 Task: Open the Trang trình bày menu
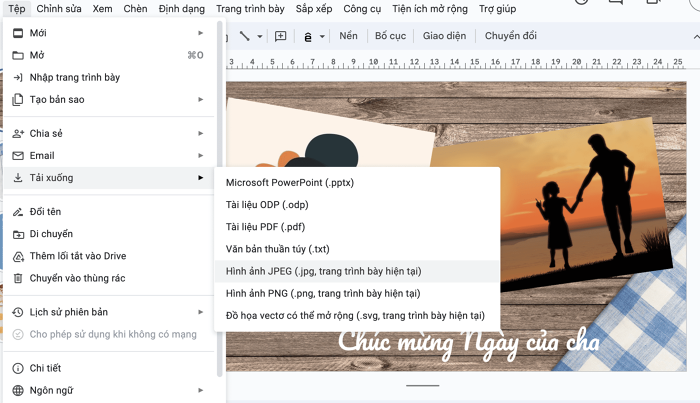click(x=250, y=8)
